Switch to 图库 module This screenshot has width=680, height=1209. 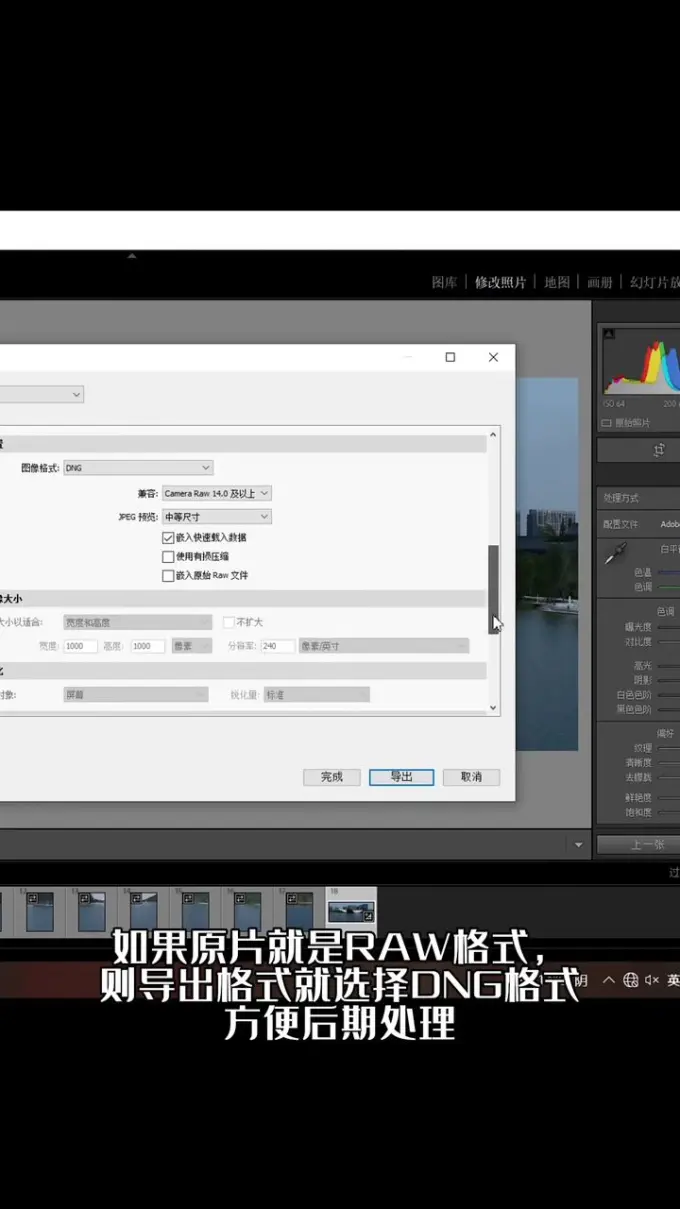[x=444, y=282]
